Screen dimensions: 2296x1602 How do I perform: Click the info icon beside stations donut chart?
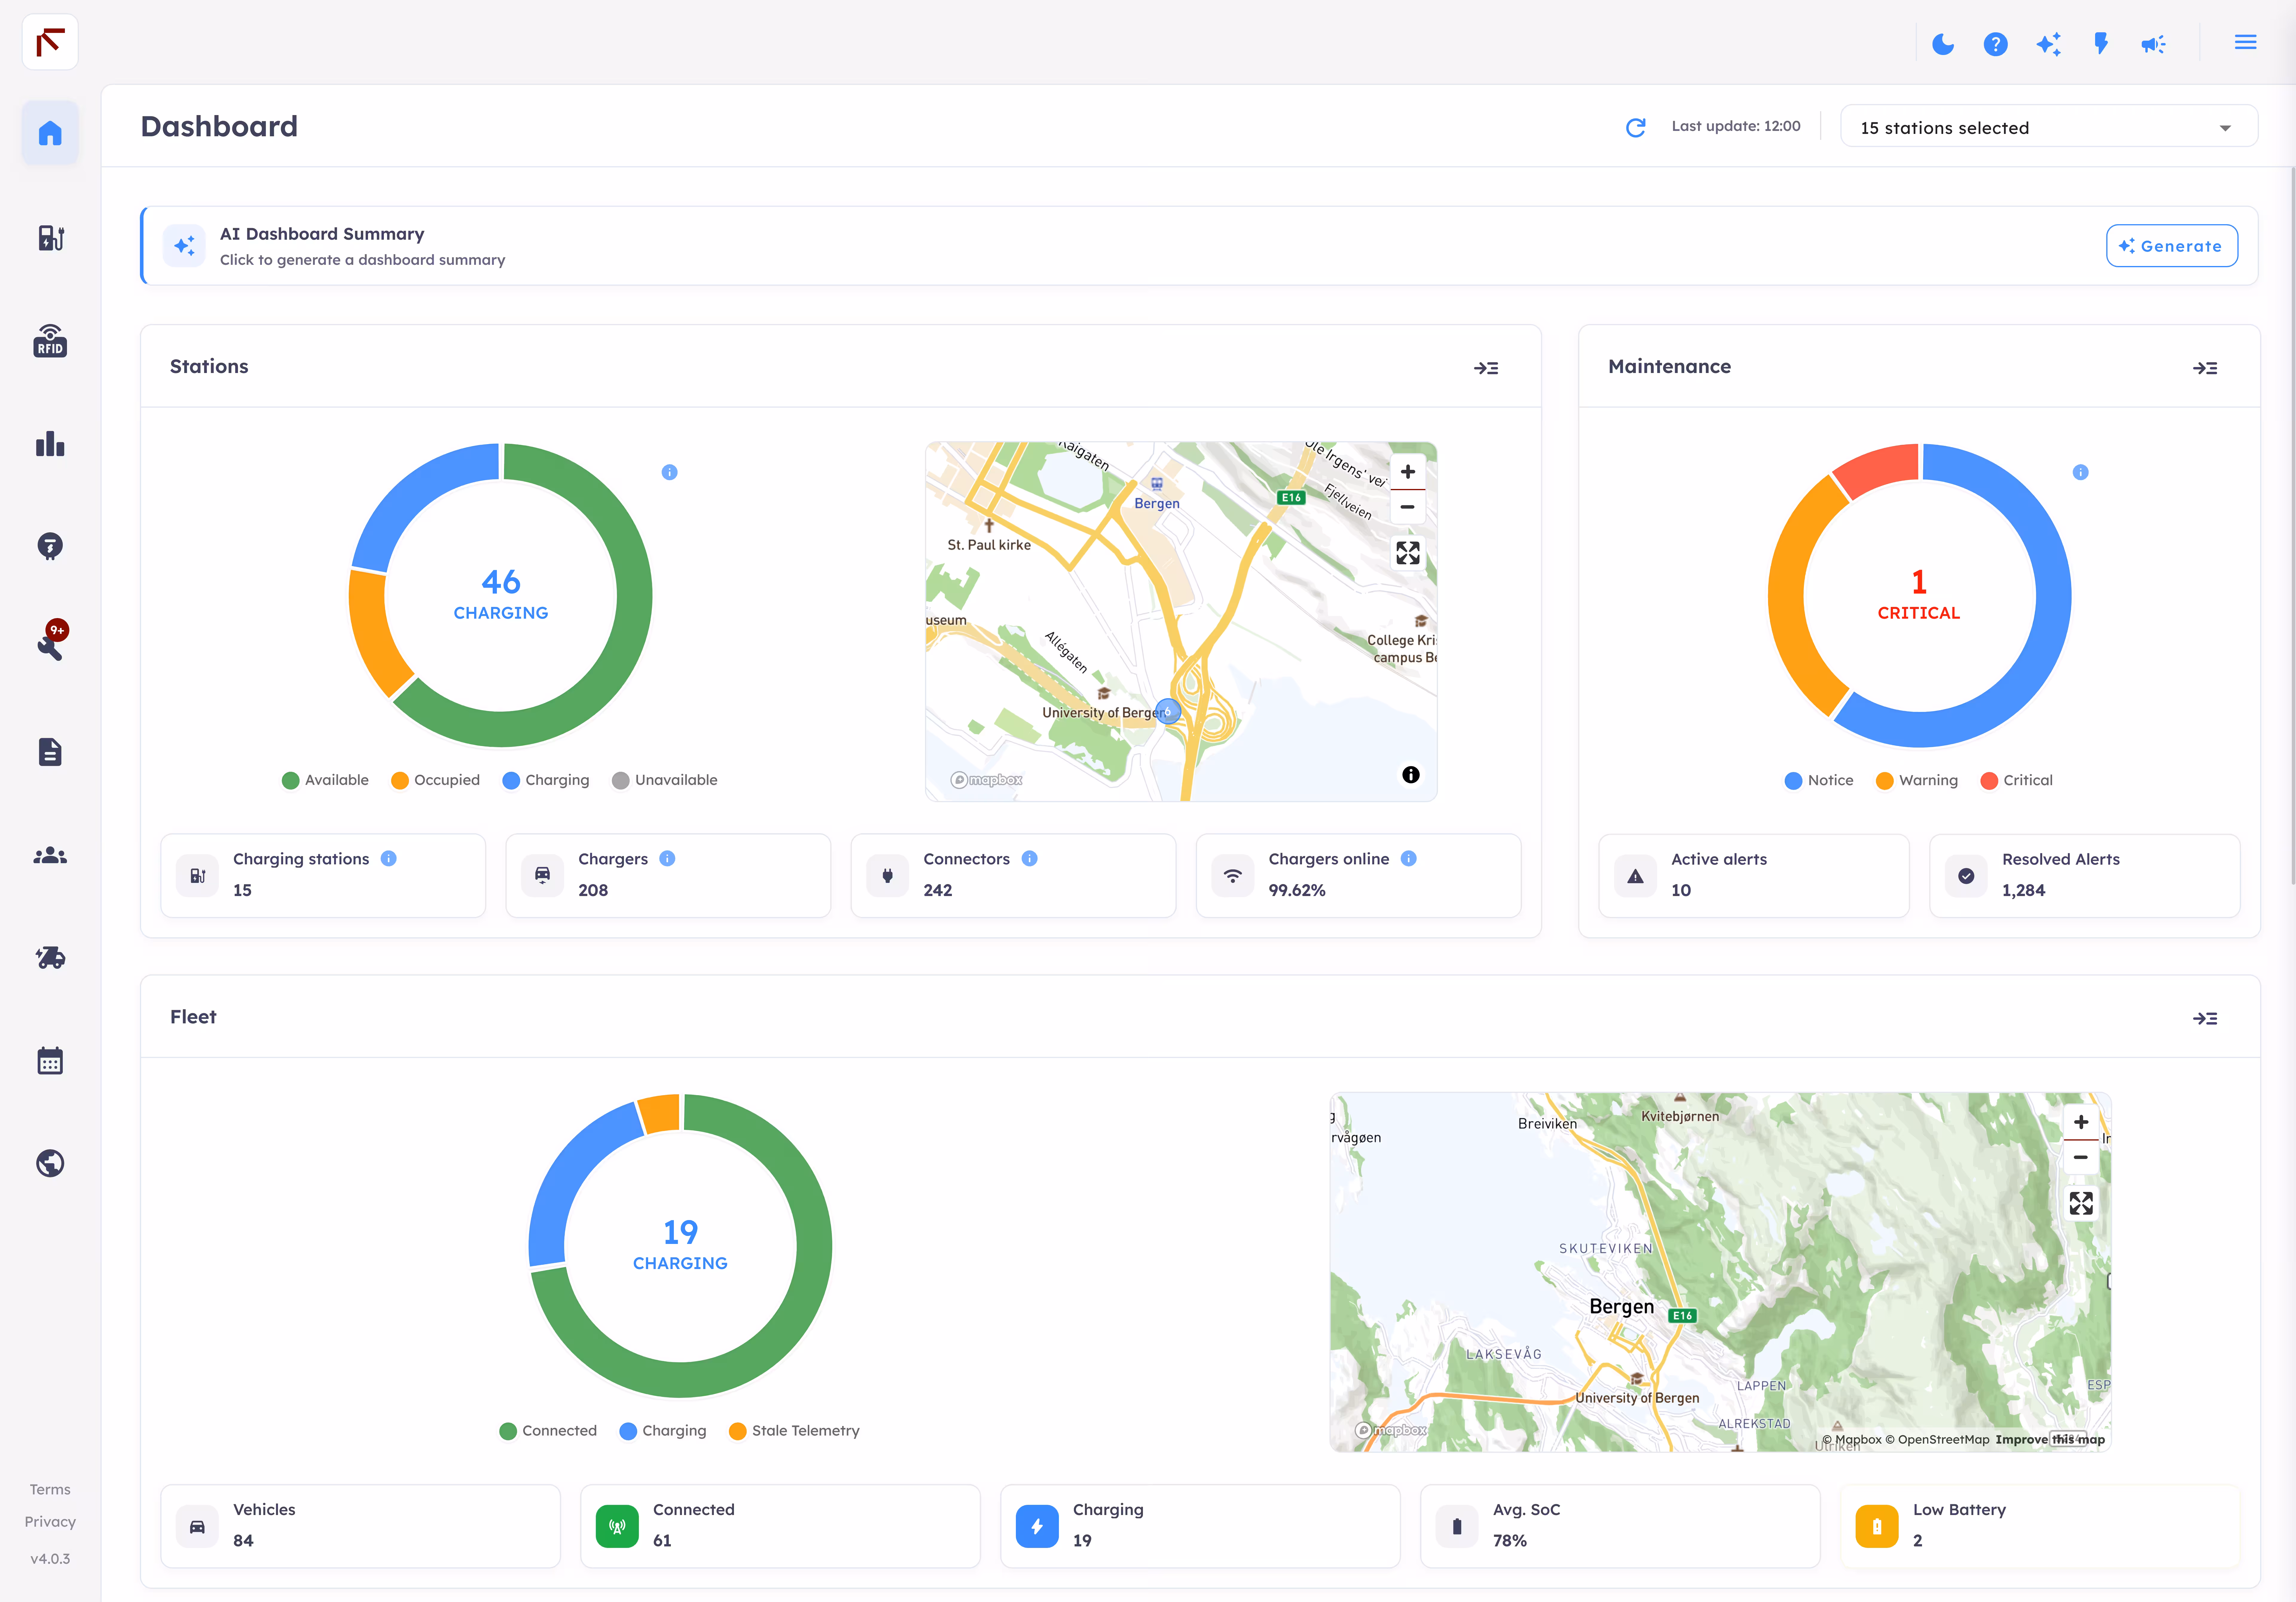pos(670,472)
